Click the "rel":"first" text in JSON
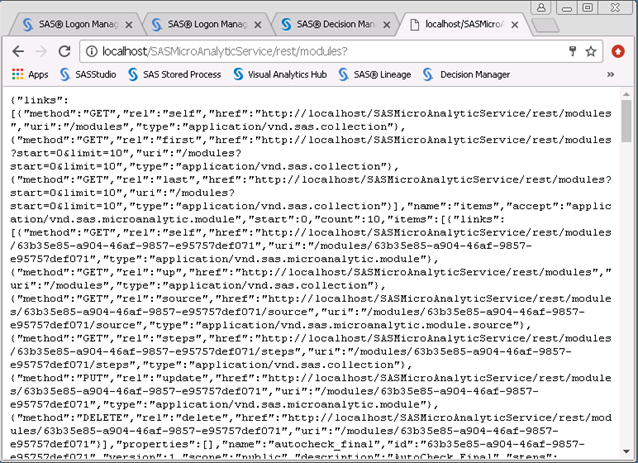 [162, 140]
